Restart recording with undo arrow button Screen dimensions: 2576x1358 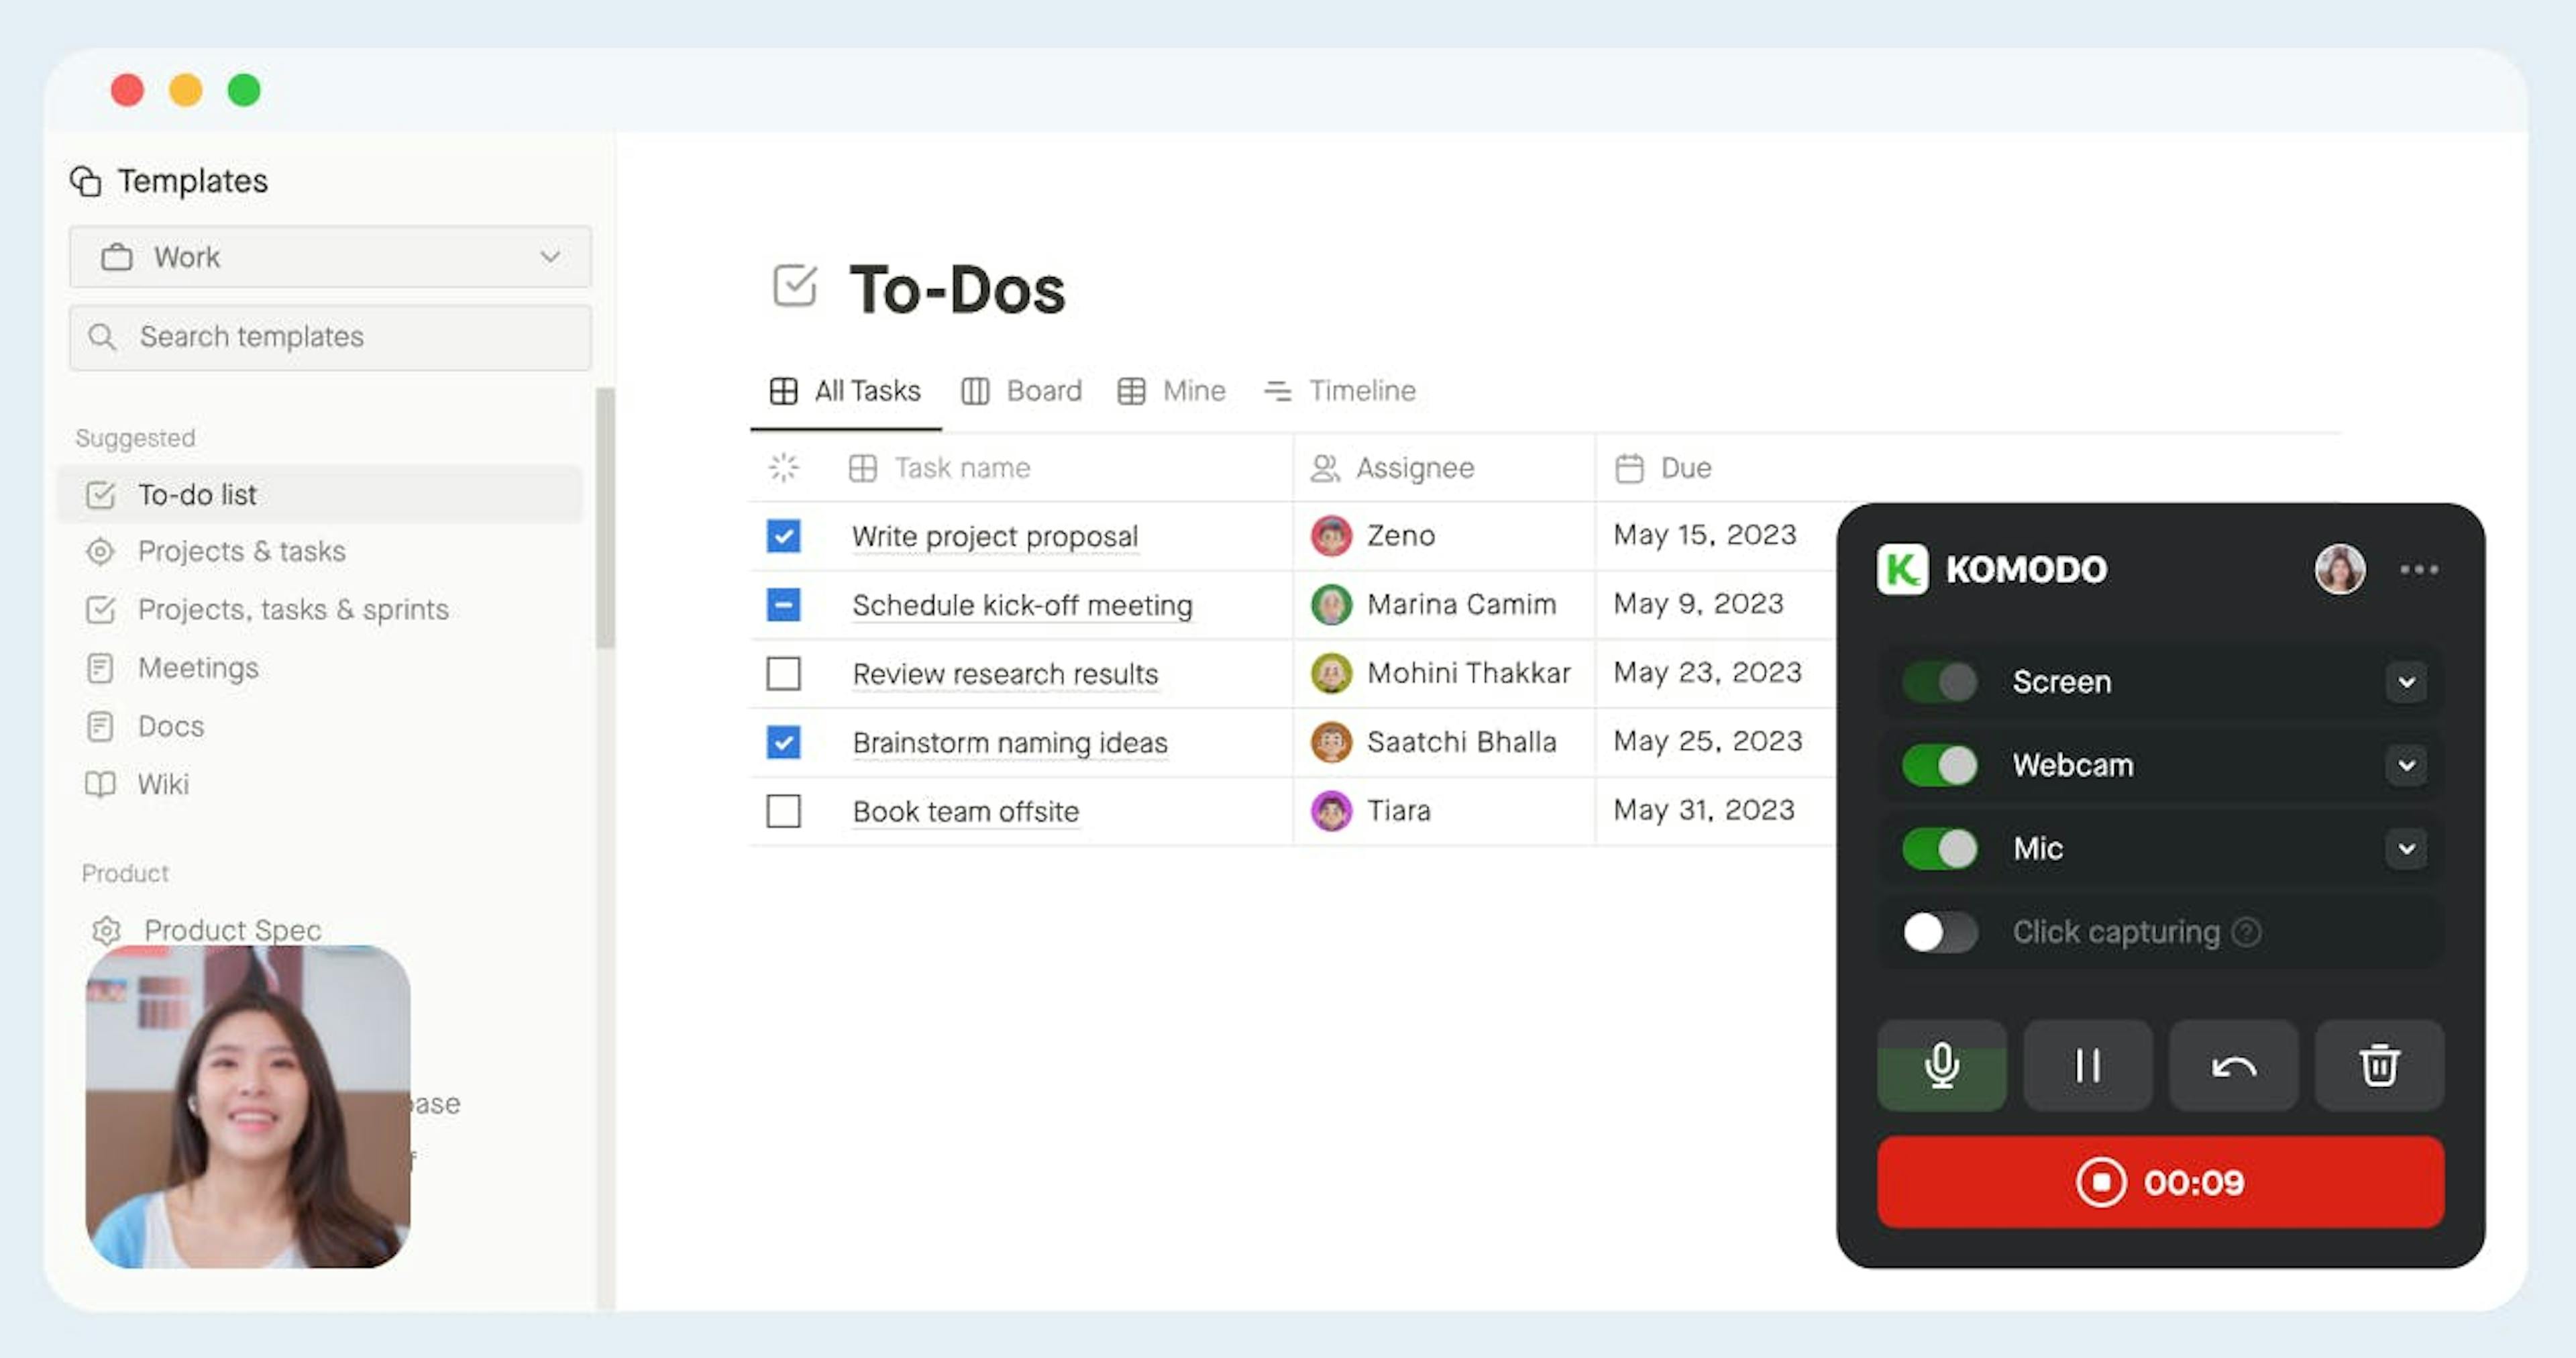coord(2233,1065)
